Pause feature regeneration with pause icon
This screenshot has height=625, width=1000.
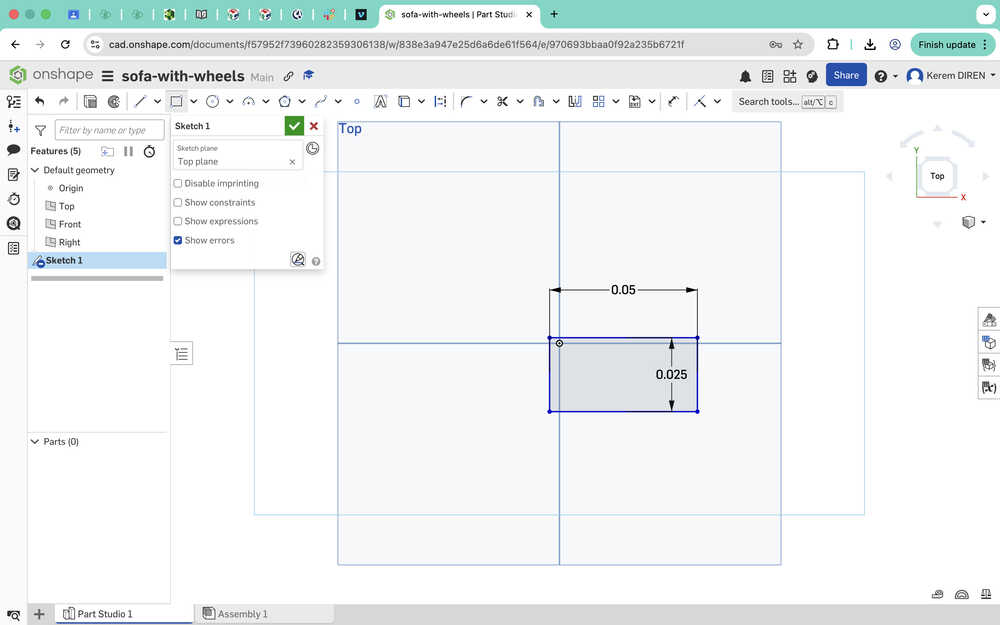coord(128,151)
